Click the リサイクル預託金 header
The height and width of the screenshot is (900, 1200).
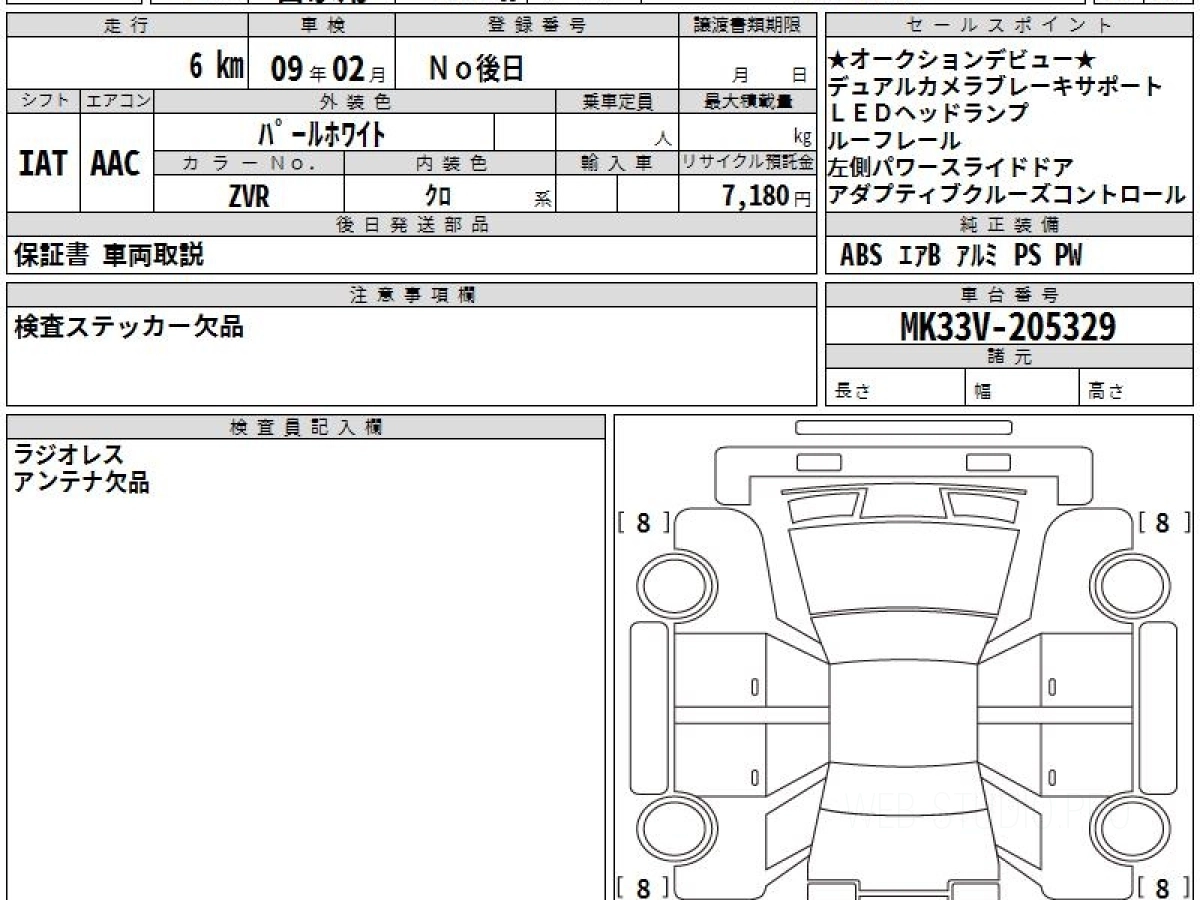(x=747, y=164)
